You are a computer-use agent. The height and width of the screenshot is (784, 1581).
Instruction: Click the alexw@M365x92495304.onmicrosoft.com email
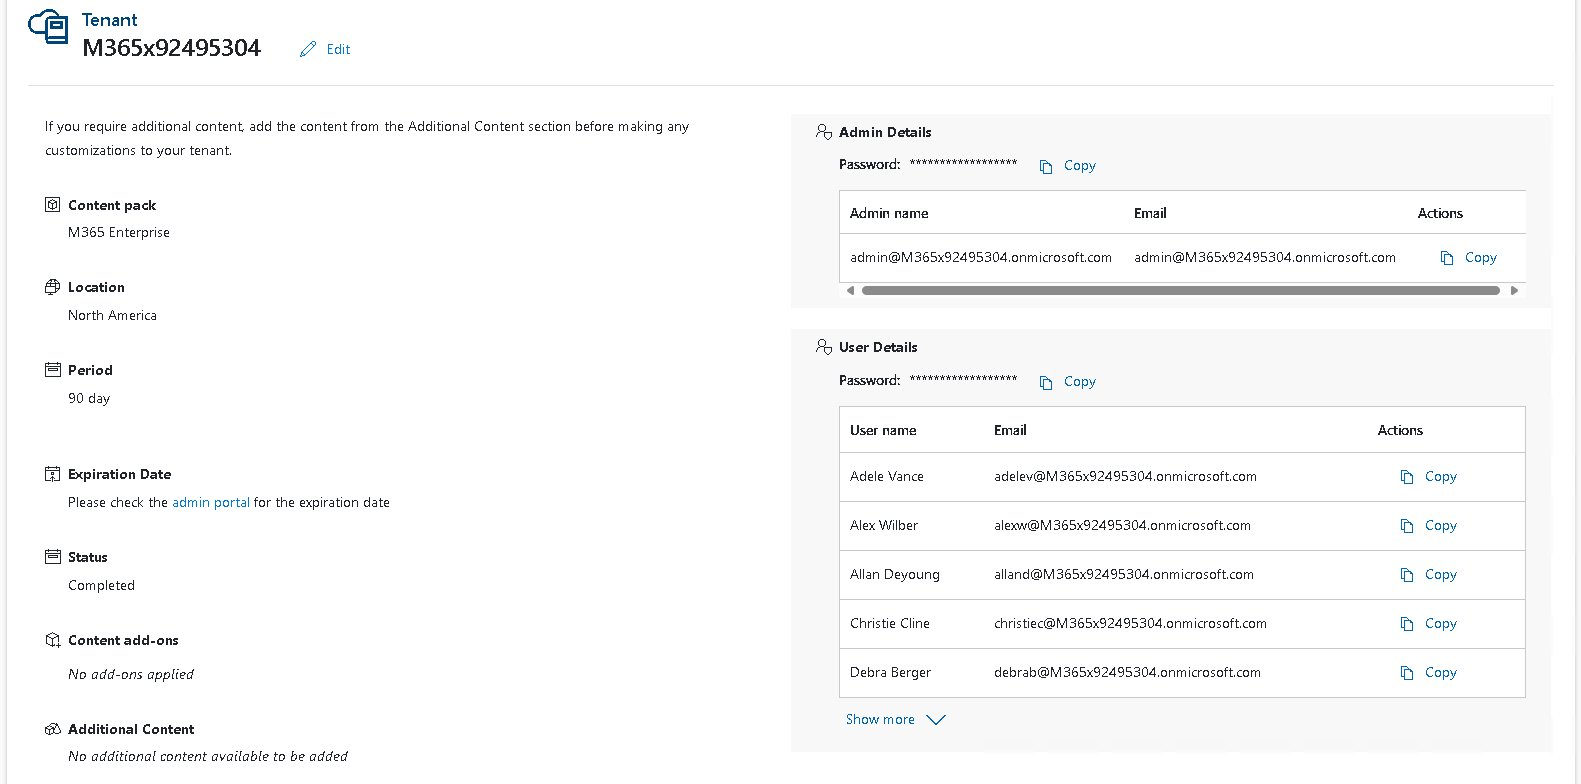pyautogui.click(x=1122, y=525)
